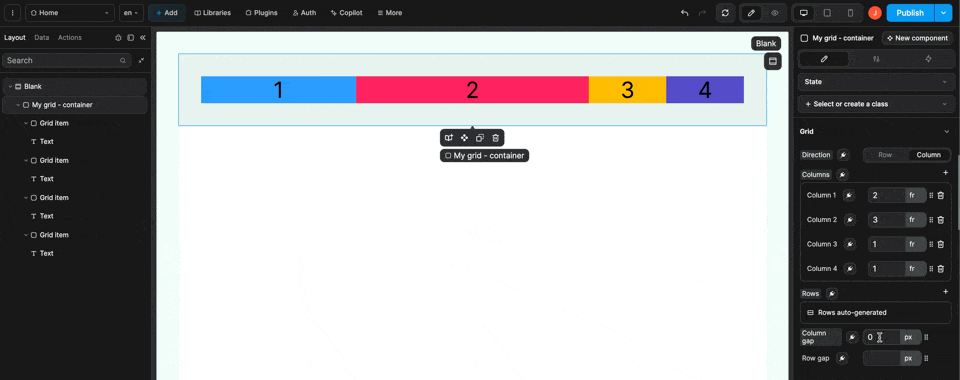Open the user avatar J
This screenshot has width=960, height=380.
[x=875, y=13]
